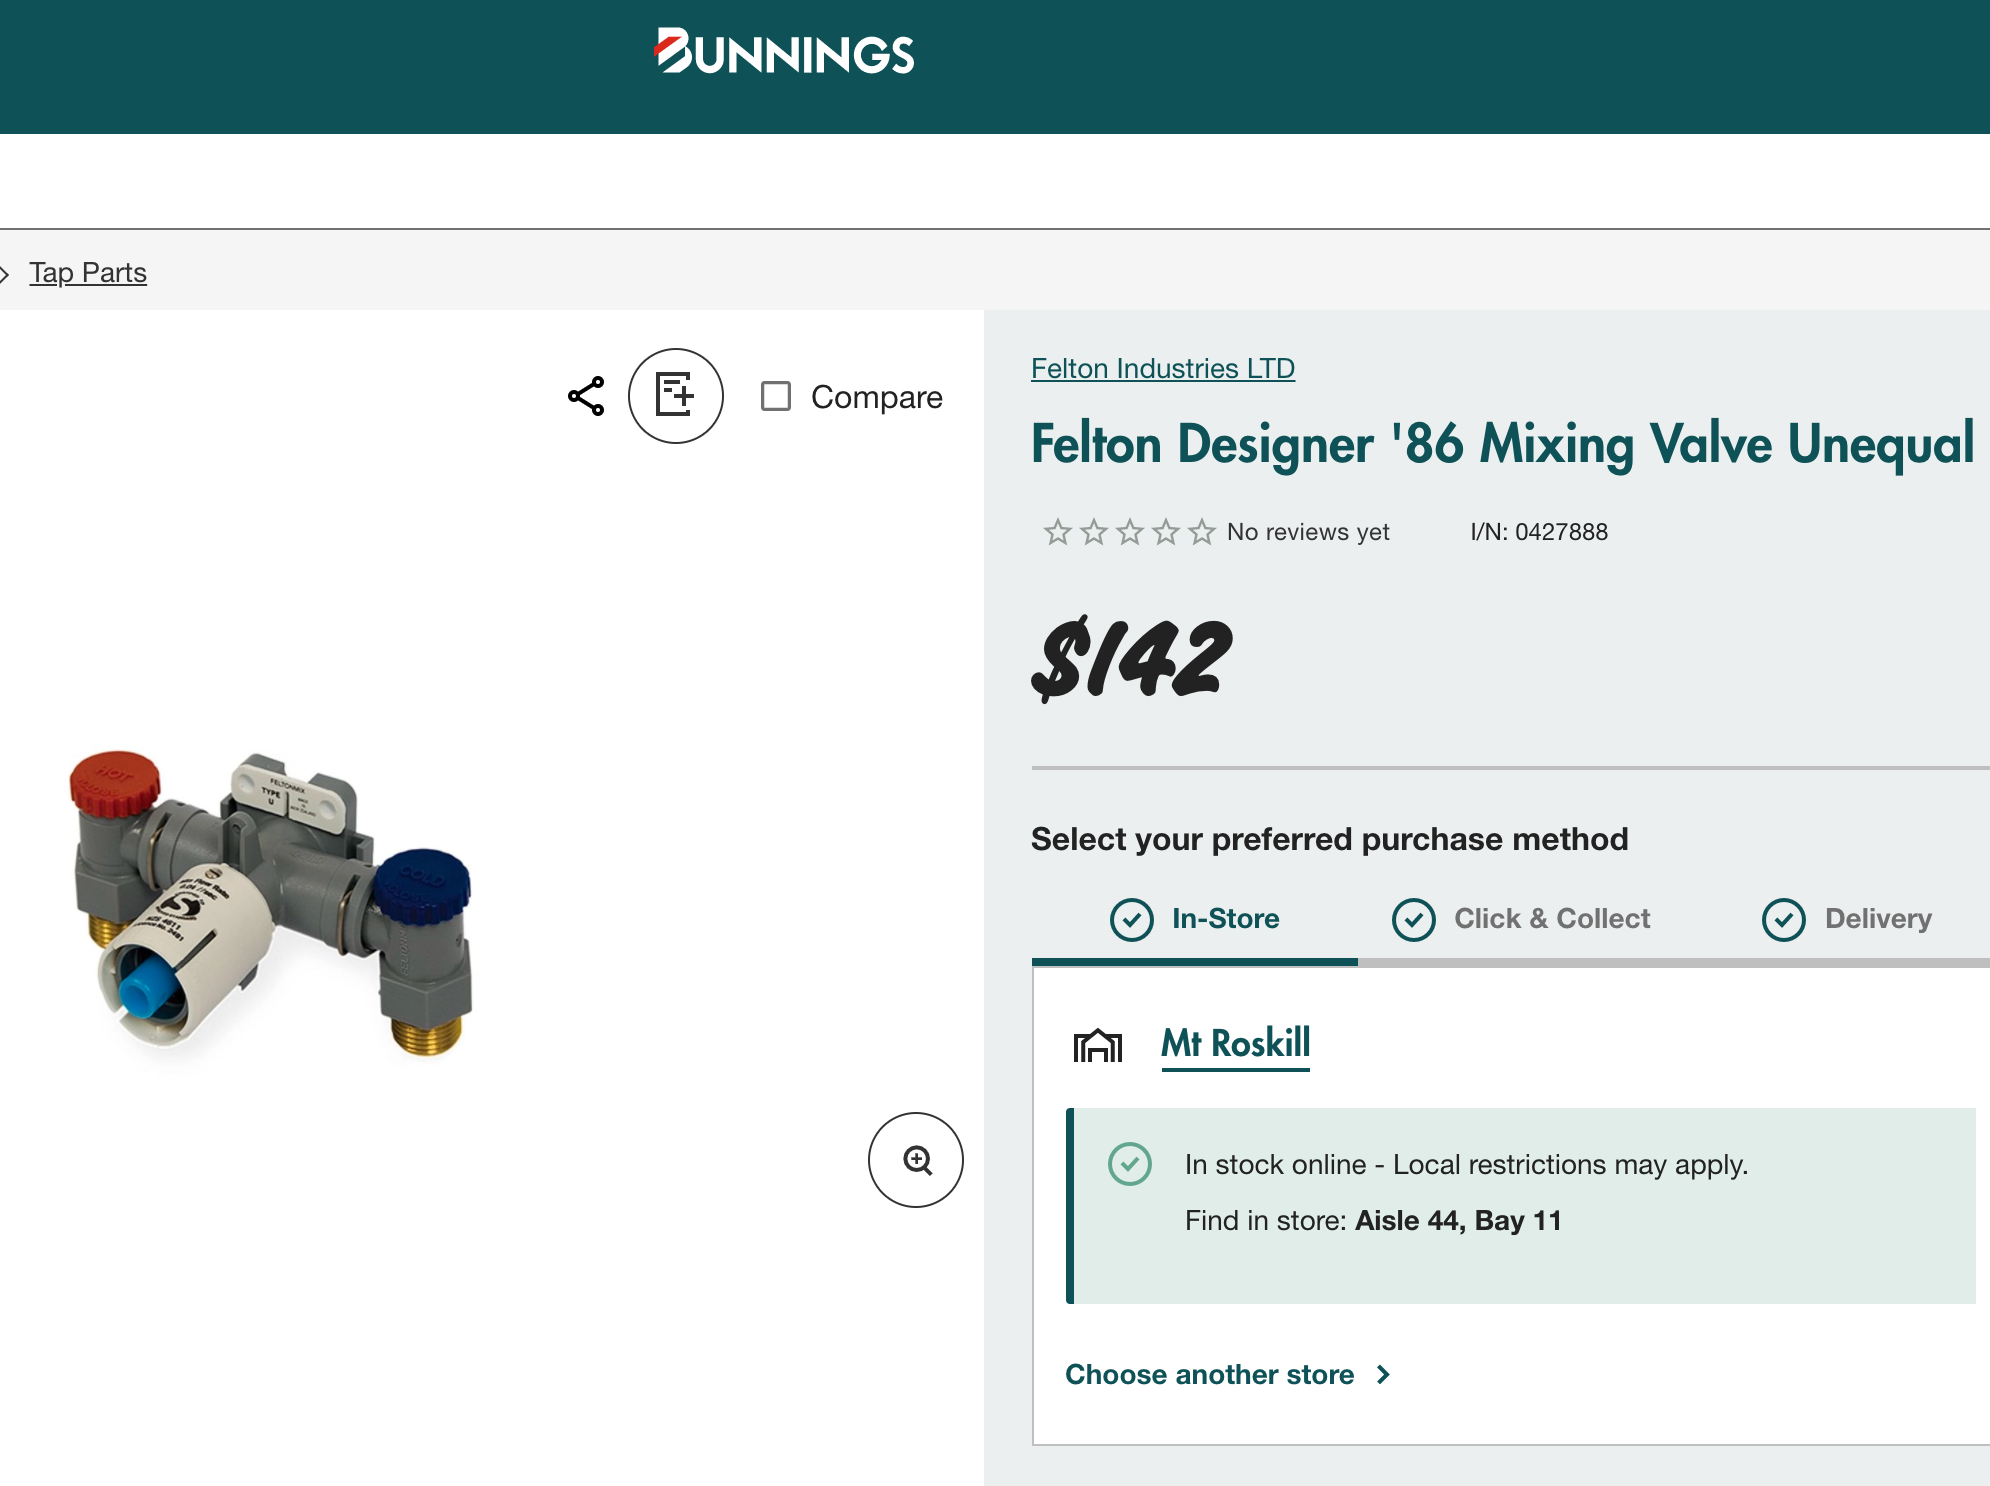Click the In-Store checkmark icon
1990x1486 pixels.
coord(1132,919)
